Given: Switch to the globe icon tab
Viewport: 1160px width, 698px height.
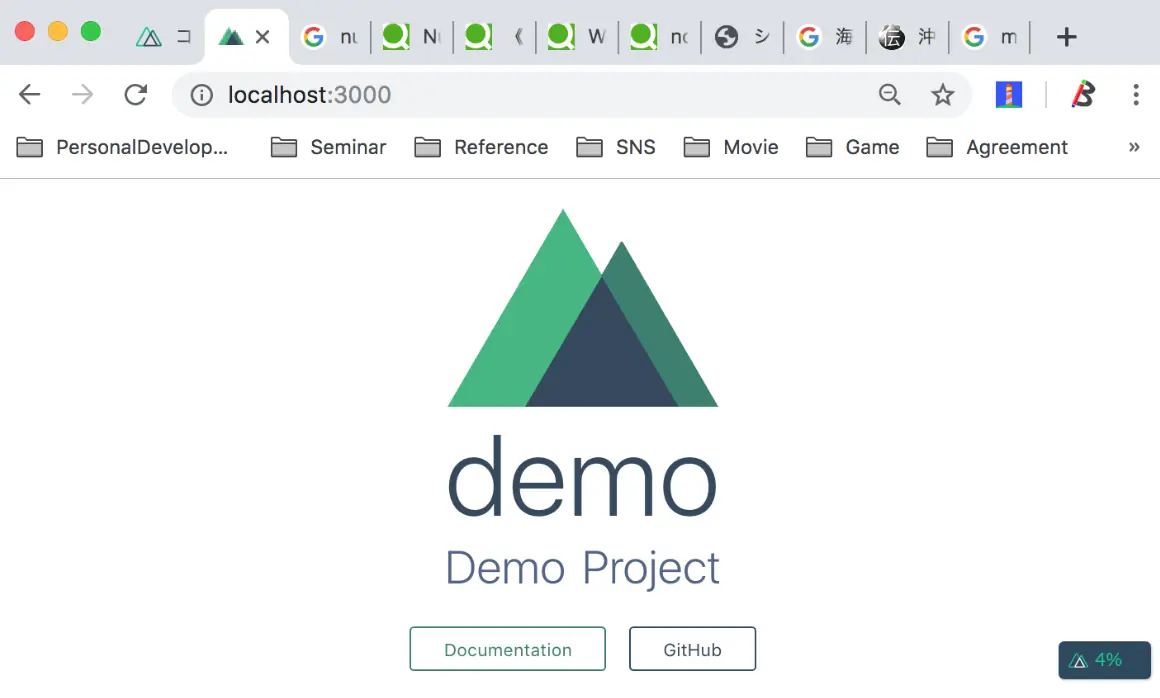Looking at the screenshot, I should click(x=742, y=36).
